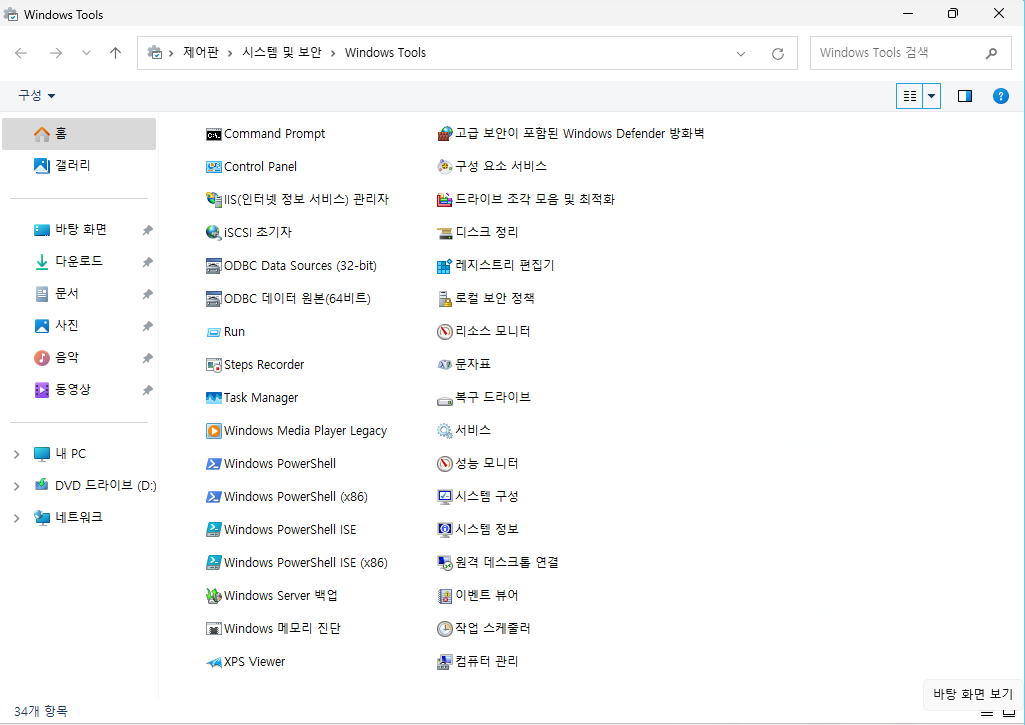Image resolution: width=1025 pixels, height=725 pixels.
Task: Click the XPS Viewer icon
Action: click(213, 662)
